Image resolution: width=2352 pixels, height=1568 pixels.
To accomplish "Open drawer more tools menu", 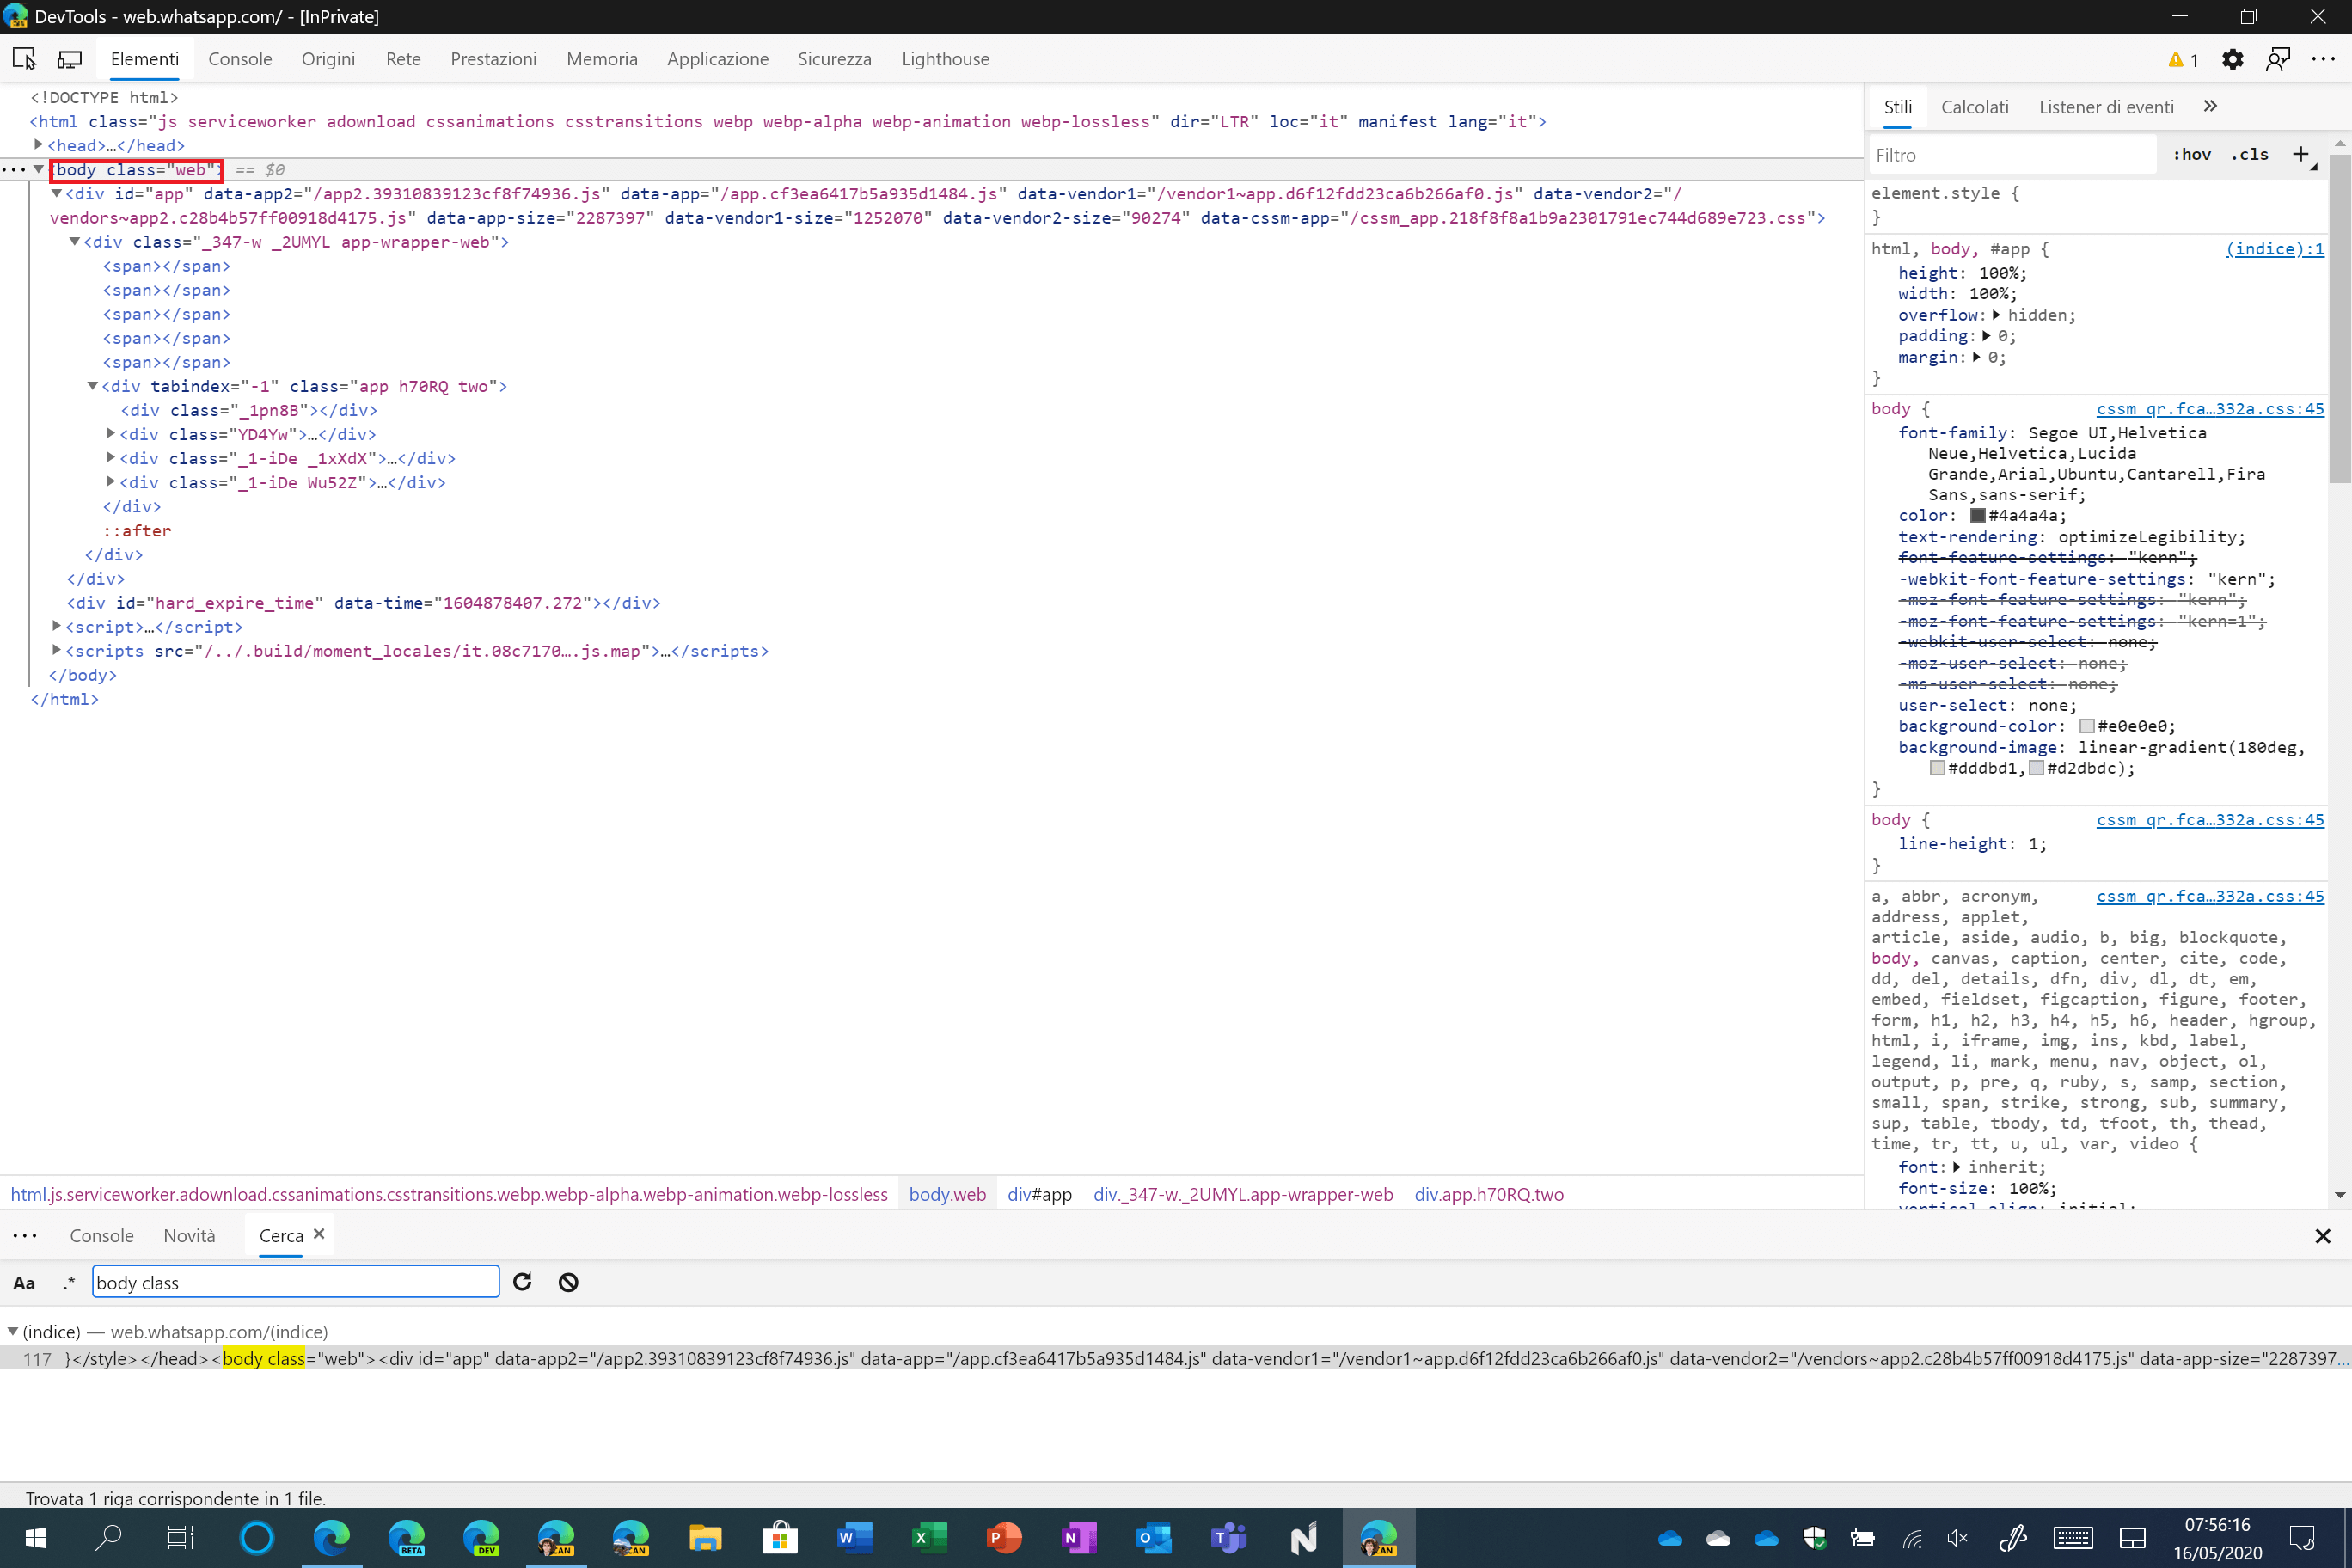I will pyautogui.click(x=25, y=1235).
